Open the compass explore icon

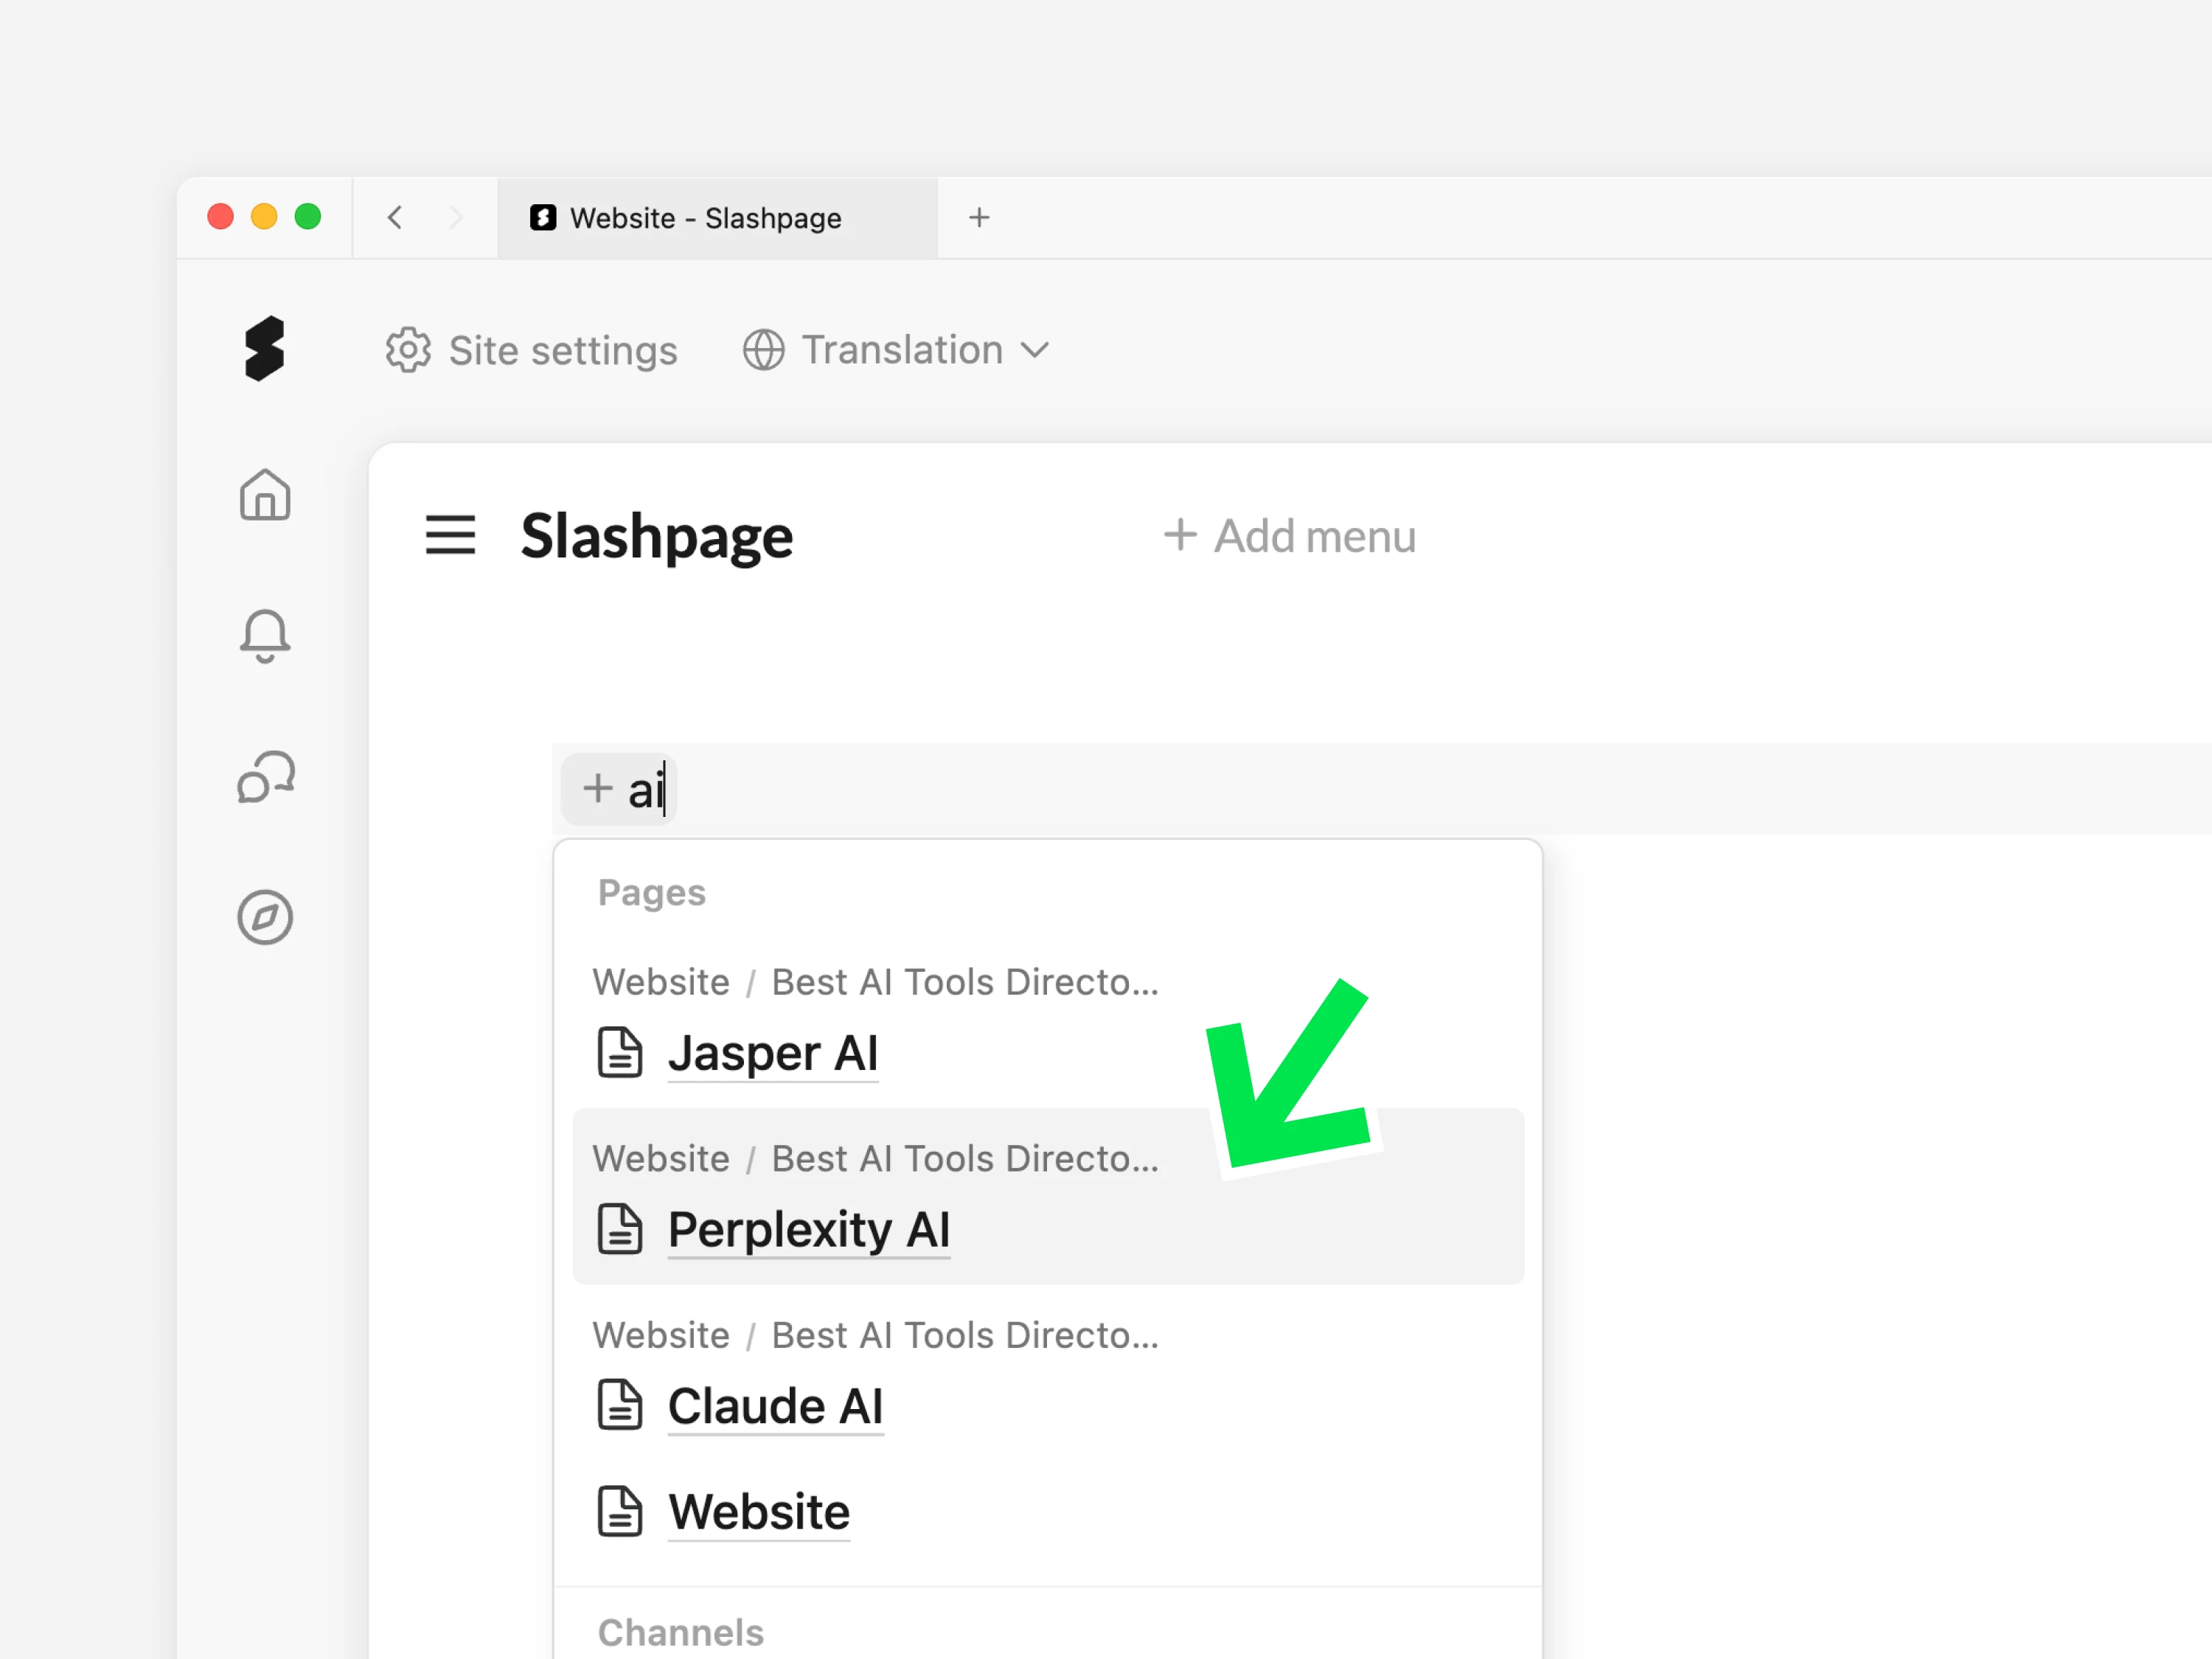point(265,917)
